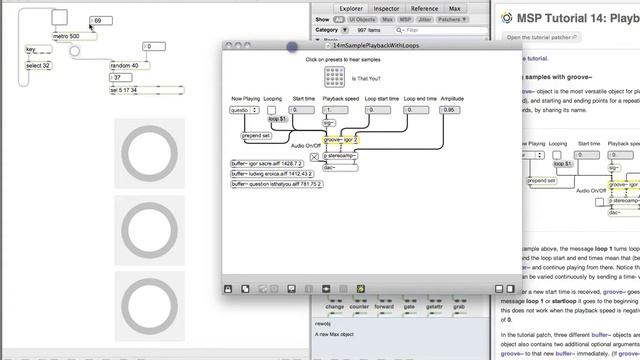Viewport: 640px width, 360px height.
Task: Click the first large circular button
Action: click(149, 153)
